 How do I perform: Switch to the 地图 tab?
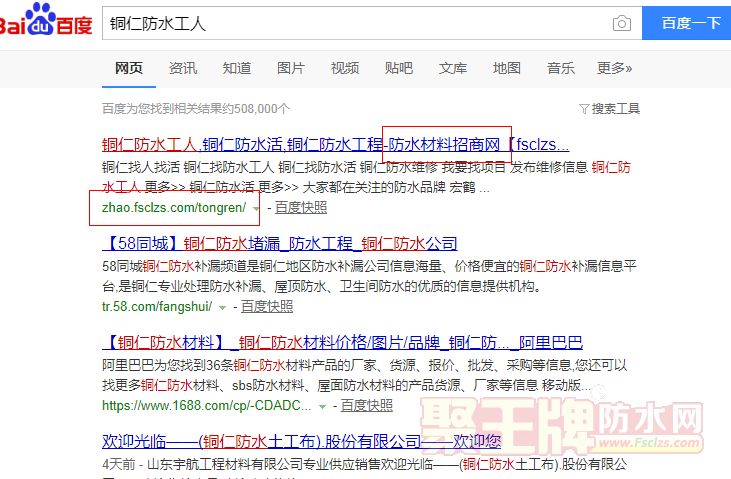tap(507, 68)
